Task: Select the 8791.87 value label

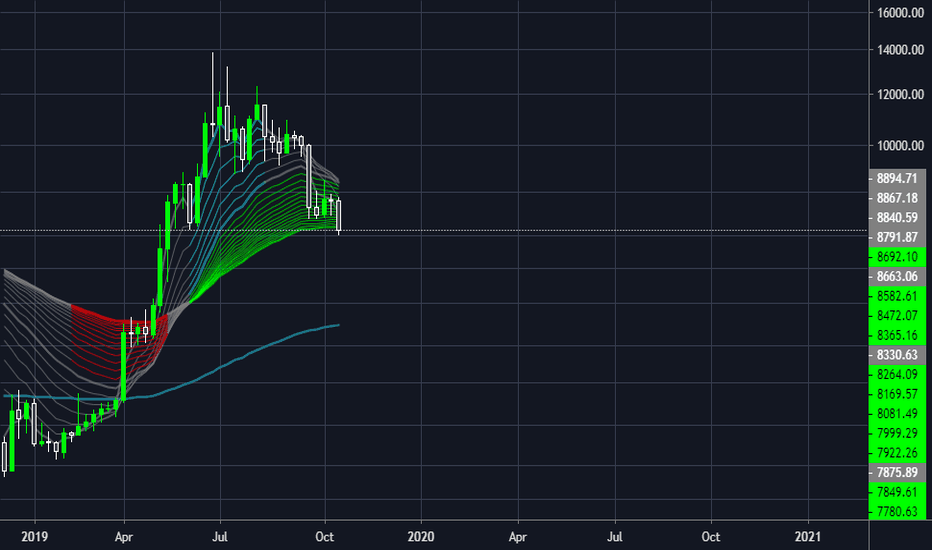Action: [897, 237]
